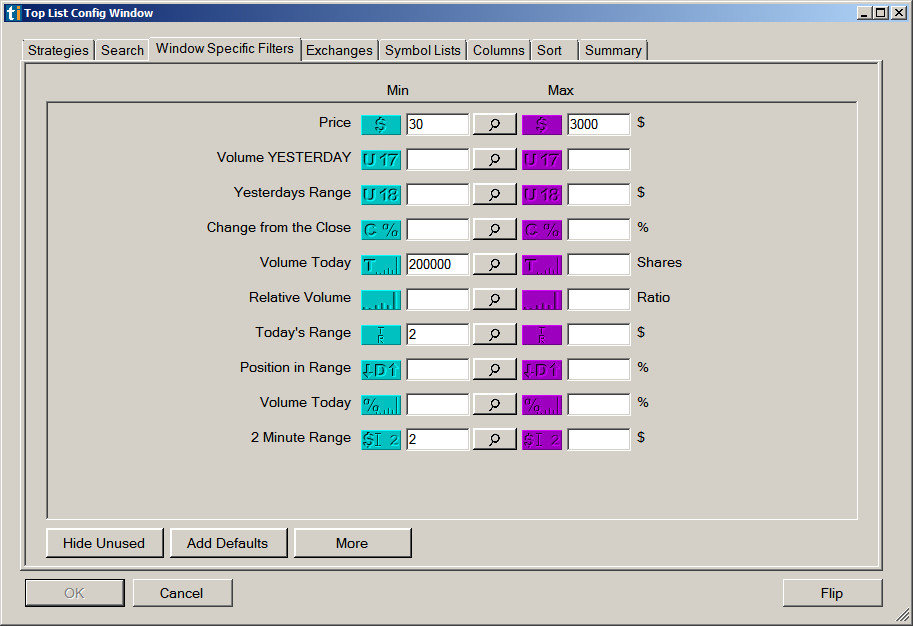
Task: Click the Relative Volume min input field
Action: point(437,299)
